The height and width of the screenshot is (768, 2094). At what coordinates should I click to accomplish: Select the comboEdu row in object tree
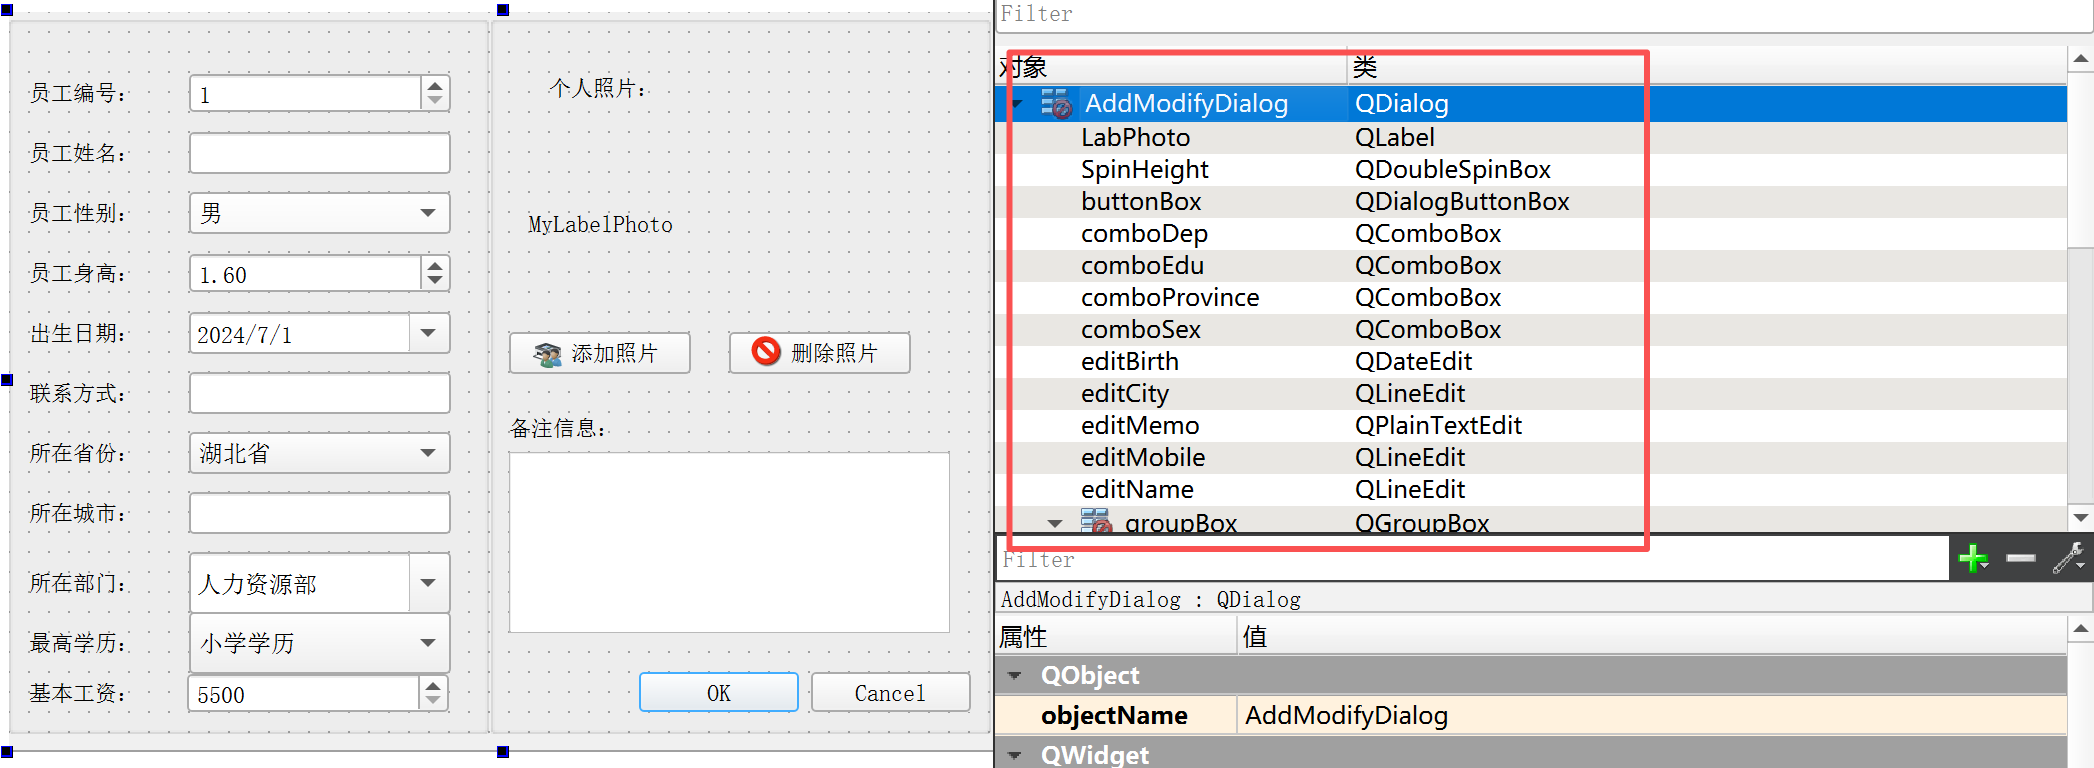pos(1530,265)
